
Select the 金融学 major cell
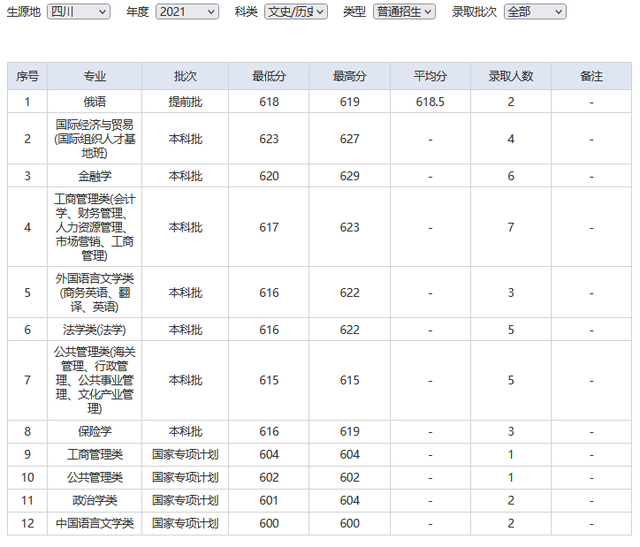click(x=95, y=176)
